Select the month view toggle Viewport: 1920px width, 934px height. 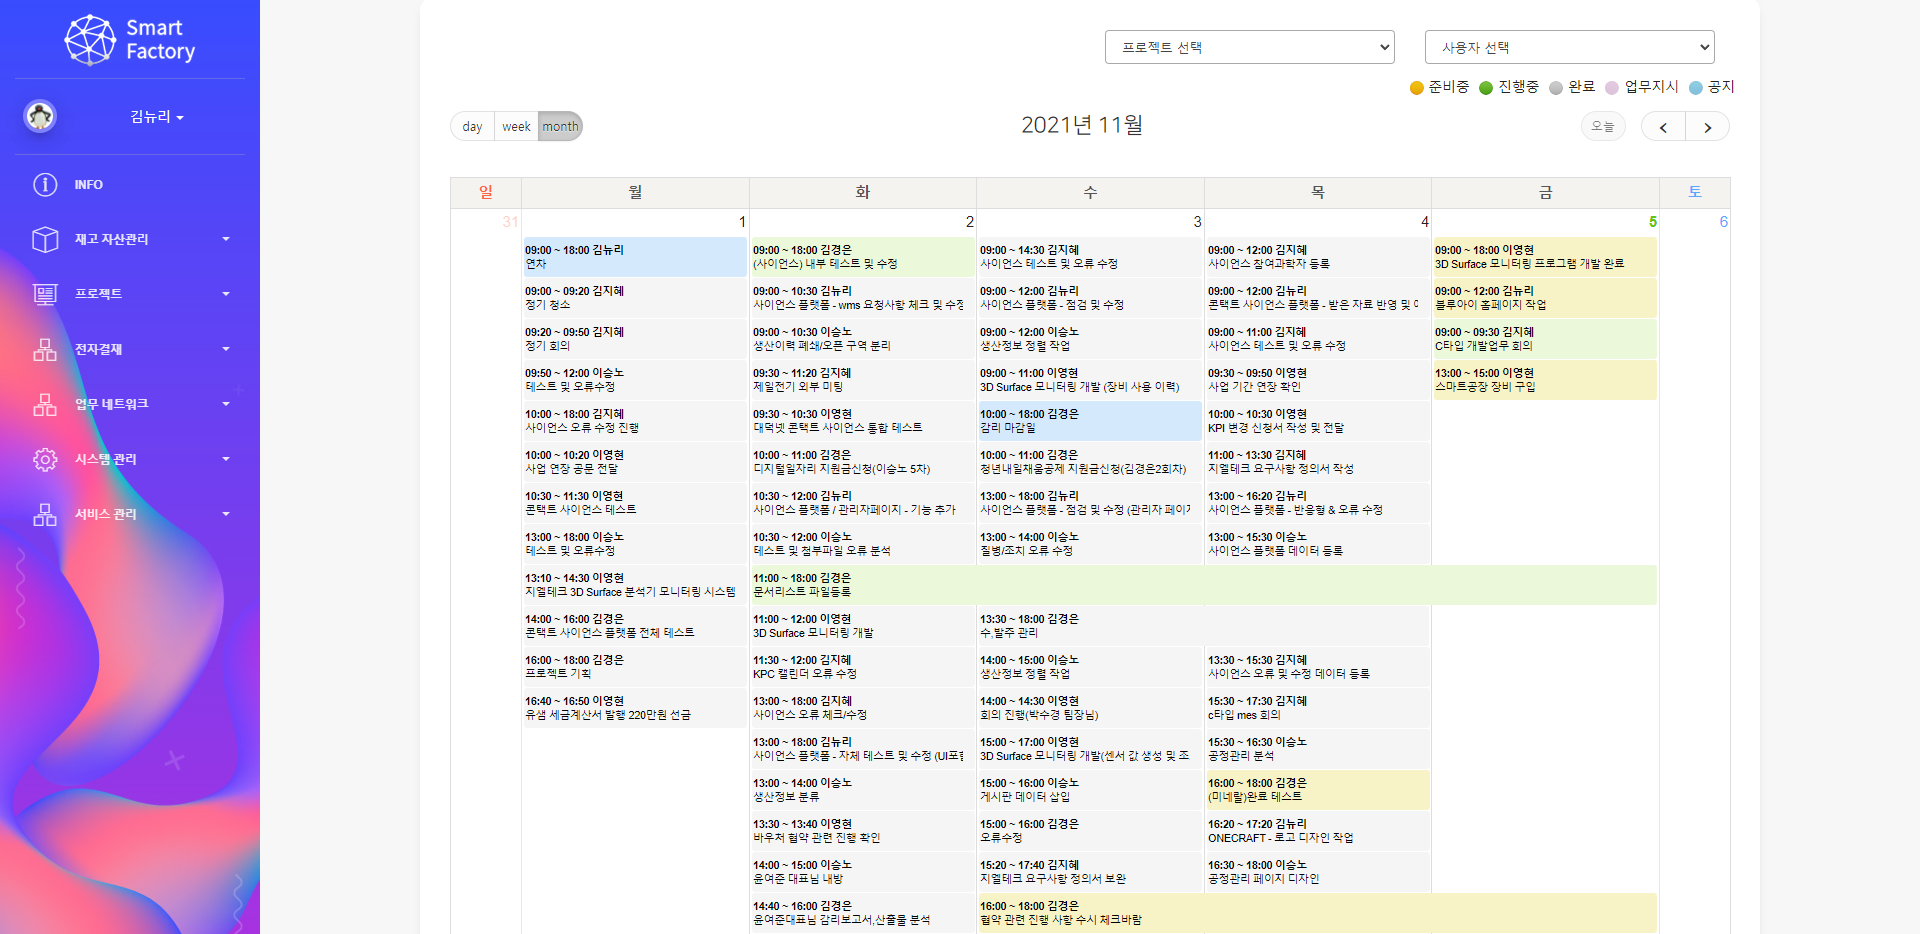click(560, 127)
